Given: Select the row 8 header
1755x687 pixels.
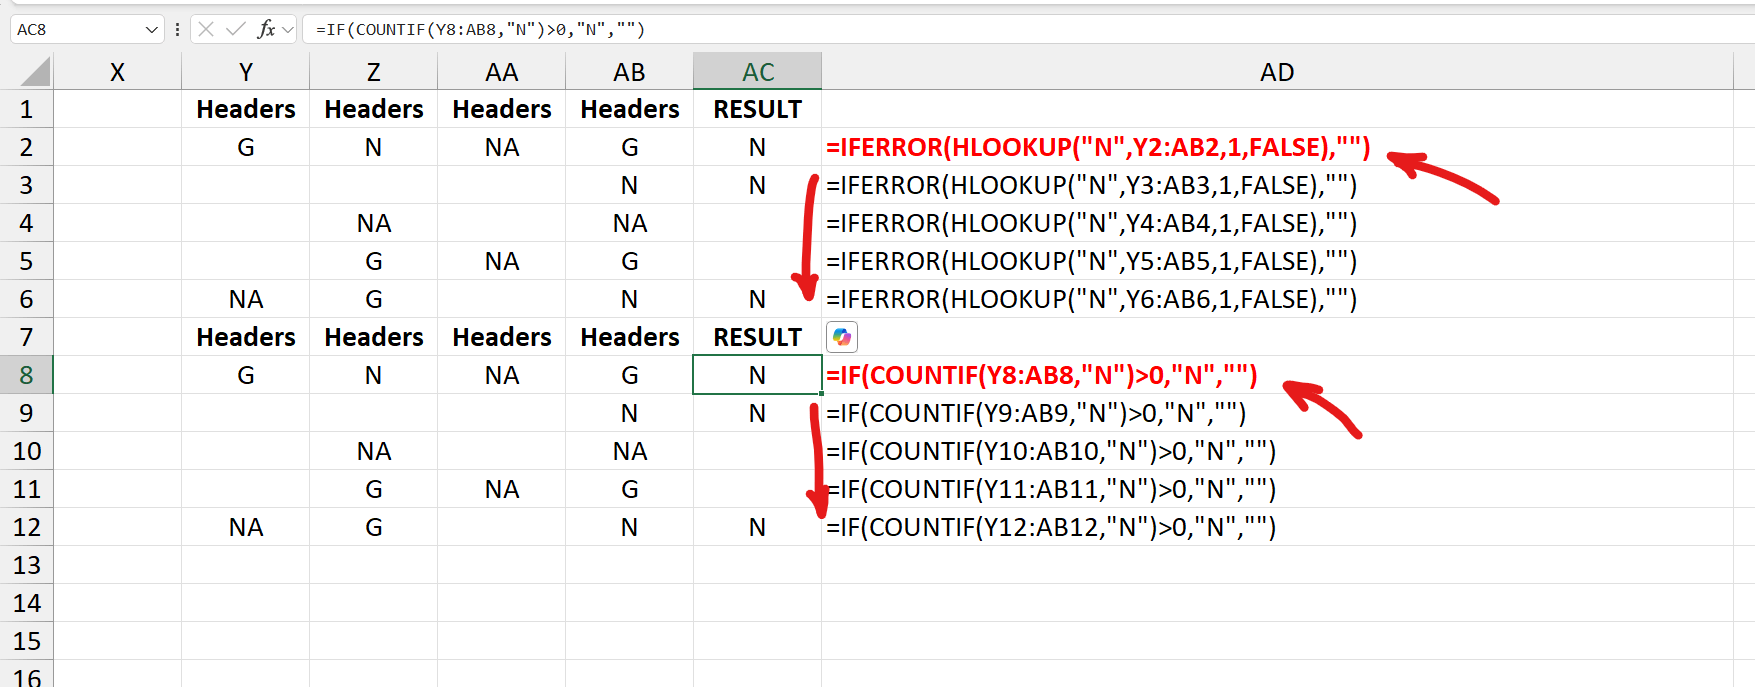Looking at the screenshot, I should coord(26,375).
